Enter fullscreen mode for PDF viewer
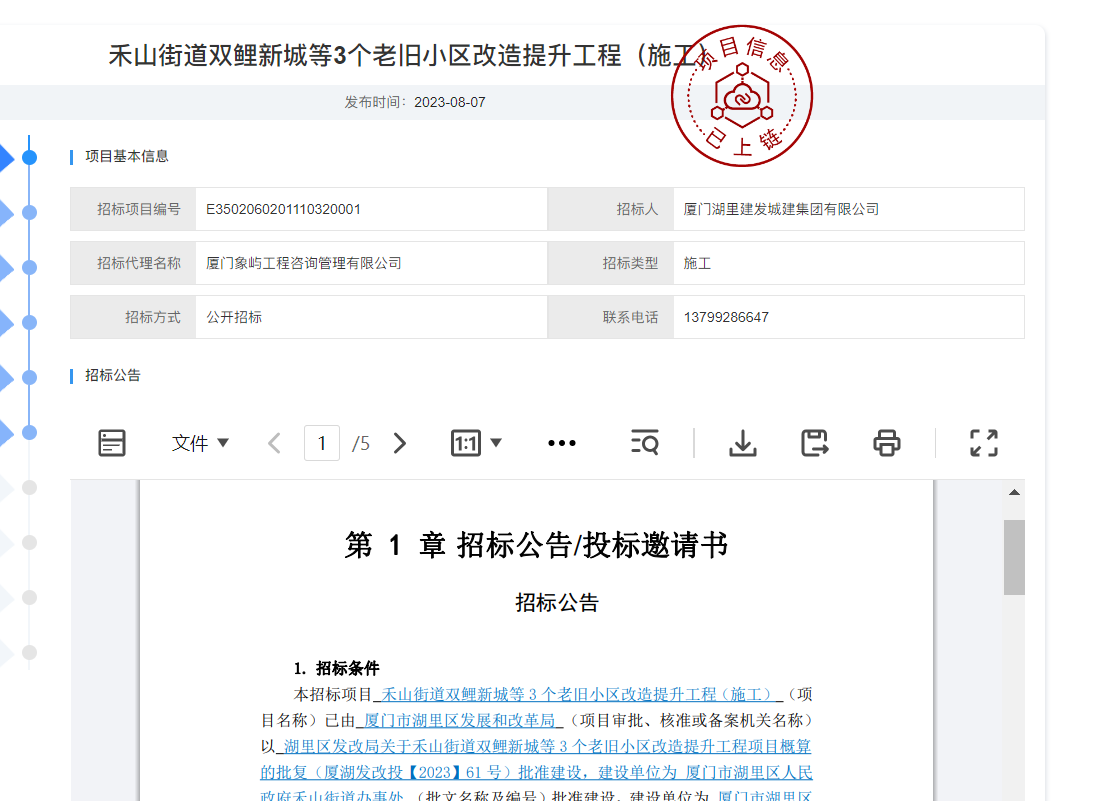Viewport: 1107px width, 801px height. [984, 443]
